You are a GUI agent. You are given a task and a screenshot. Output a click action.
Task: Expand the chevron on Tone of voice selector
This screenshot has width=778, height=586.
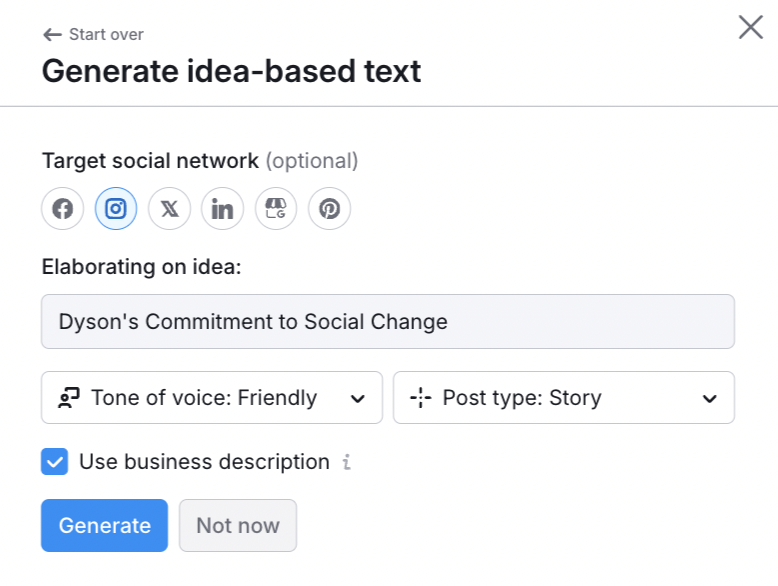pos(357,399)
